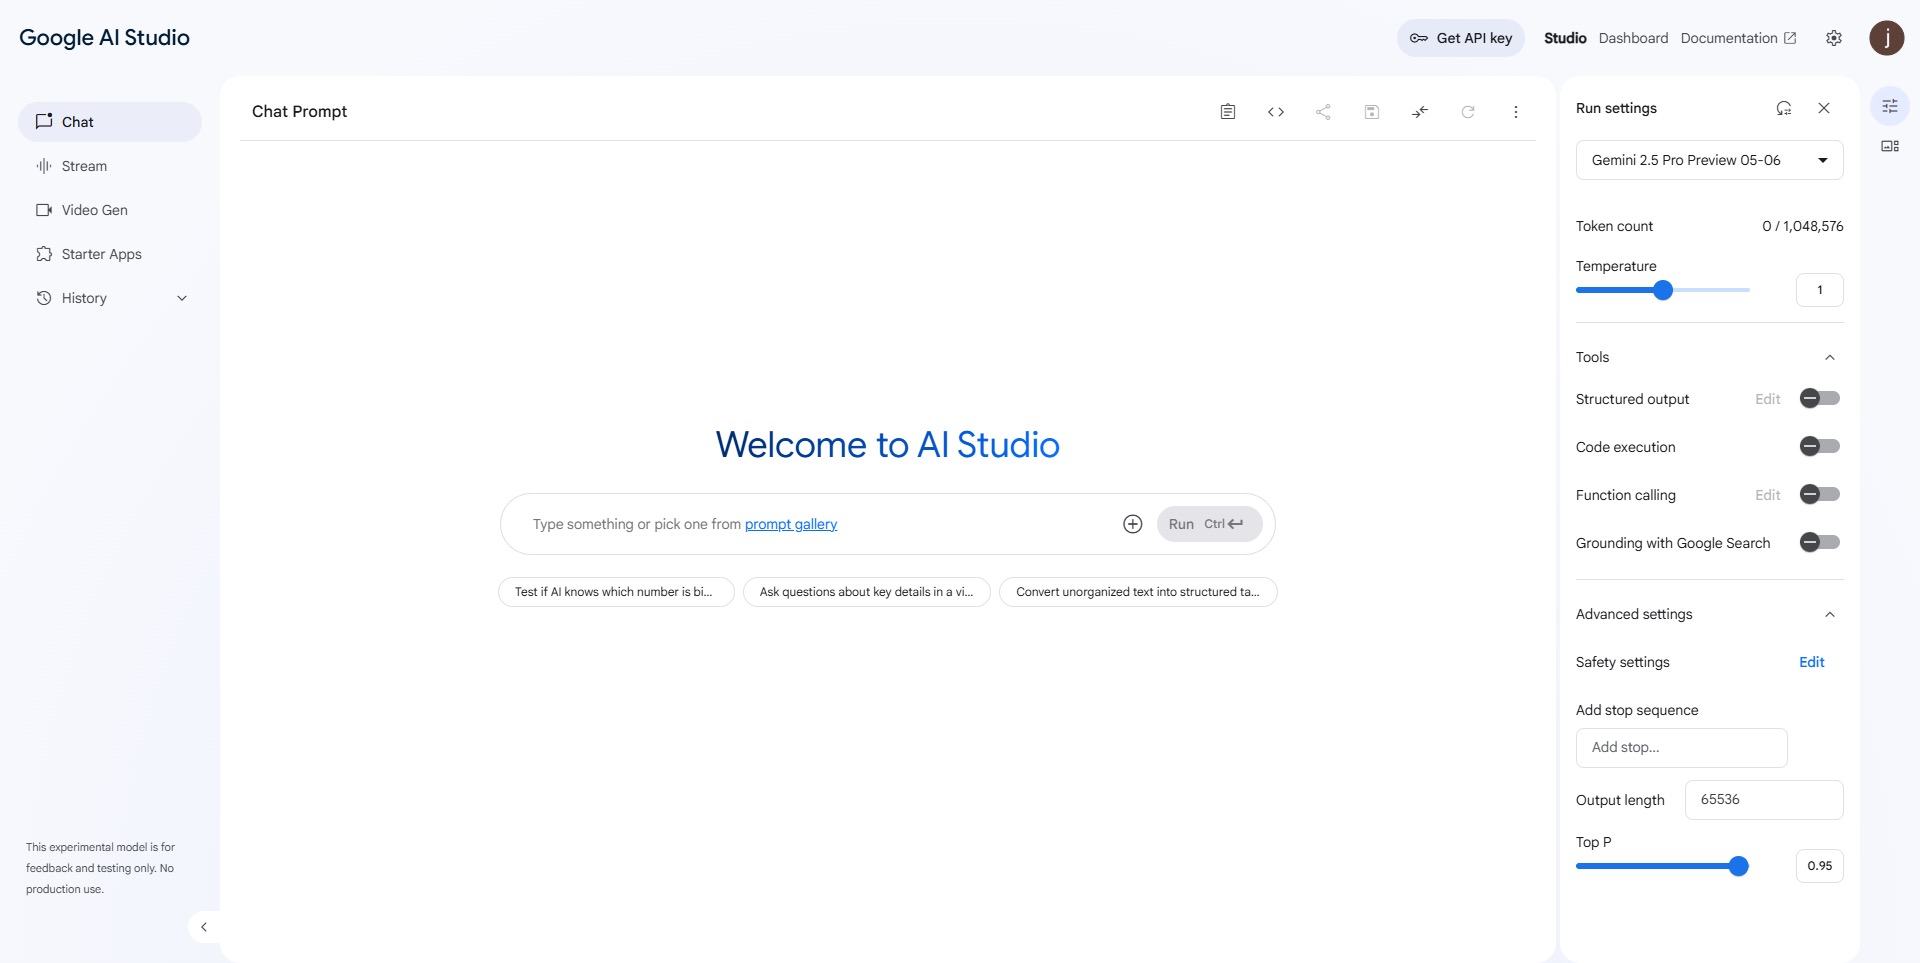Select 'Ask questions about key details' suggestion
Screen dimensions: 1920x963
(866, 592)
